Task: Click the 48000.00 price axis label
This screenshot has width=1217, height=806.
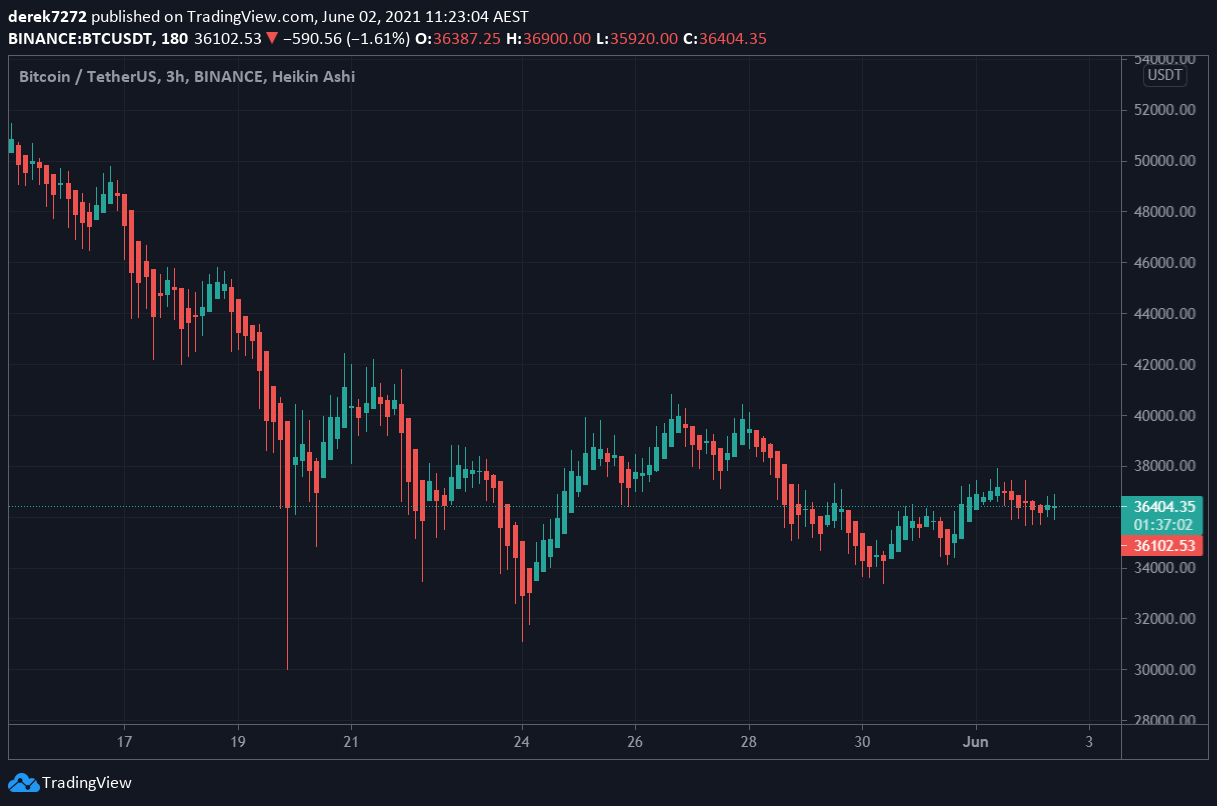Action: [1164, 212]
